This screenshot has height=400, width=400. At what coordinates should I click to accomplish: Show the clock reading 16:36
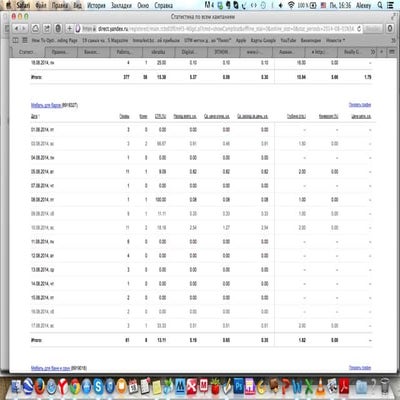click(x=341, y=5)
